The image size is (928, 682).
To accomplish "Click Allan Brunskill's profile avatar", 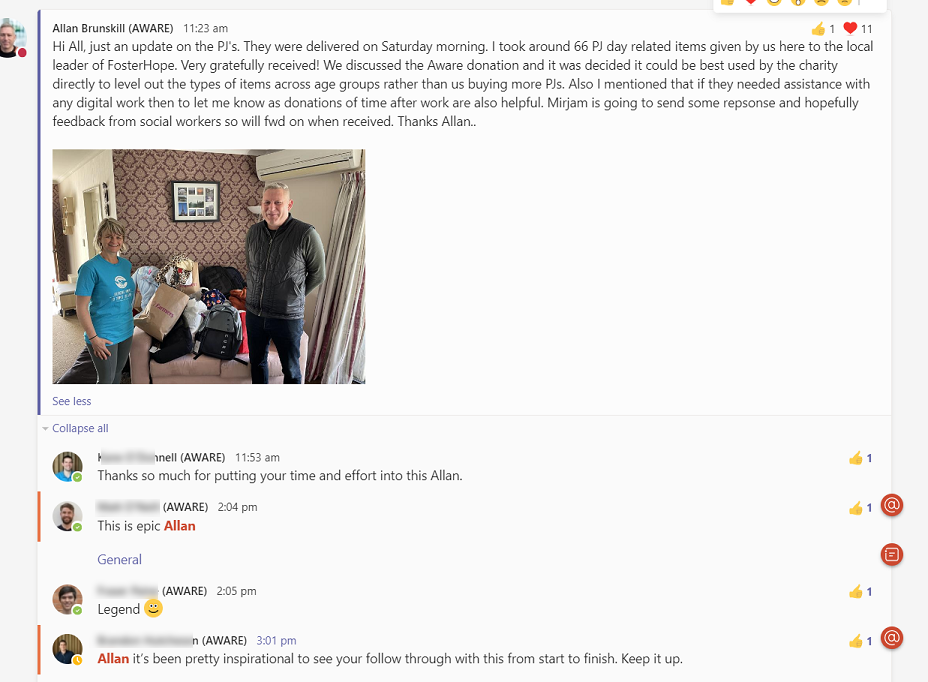I will (x=12, y=38).
